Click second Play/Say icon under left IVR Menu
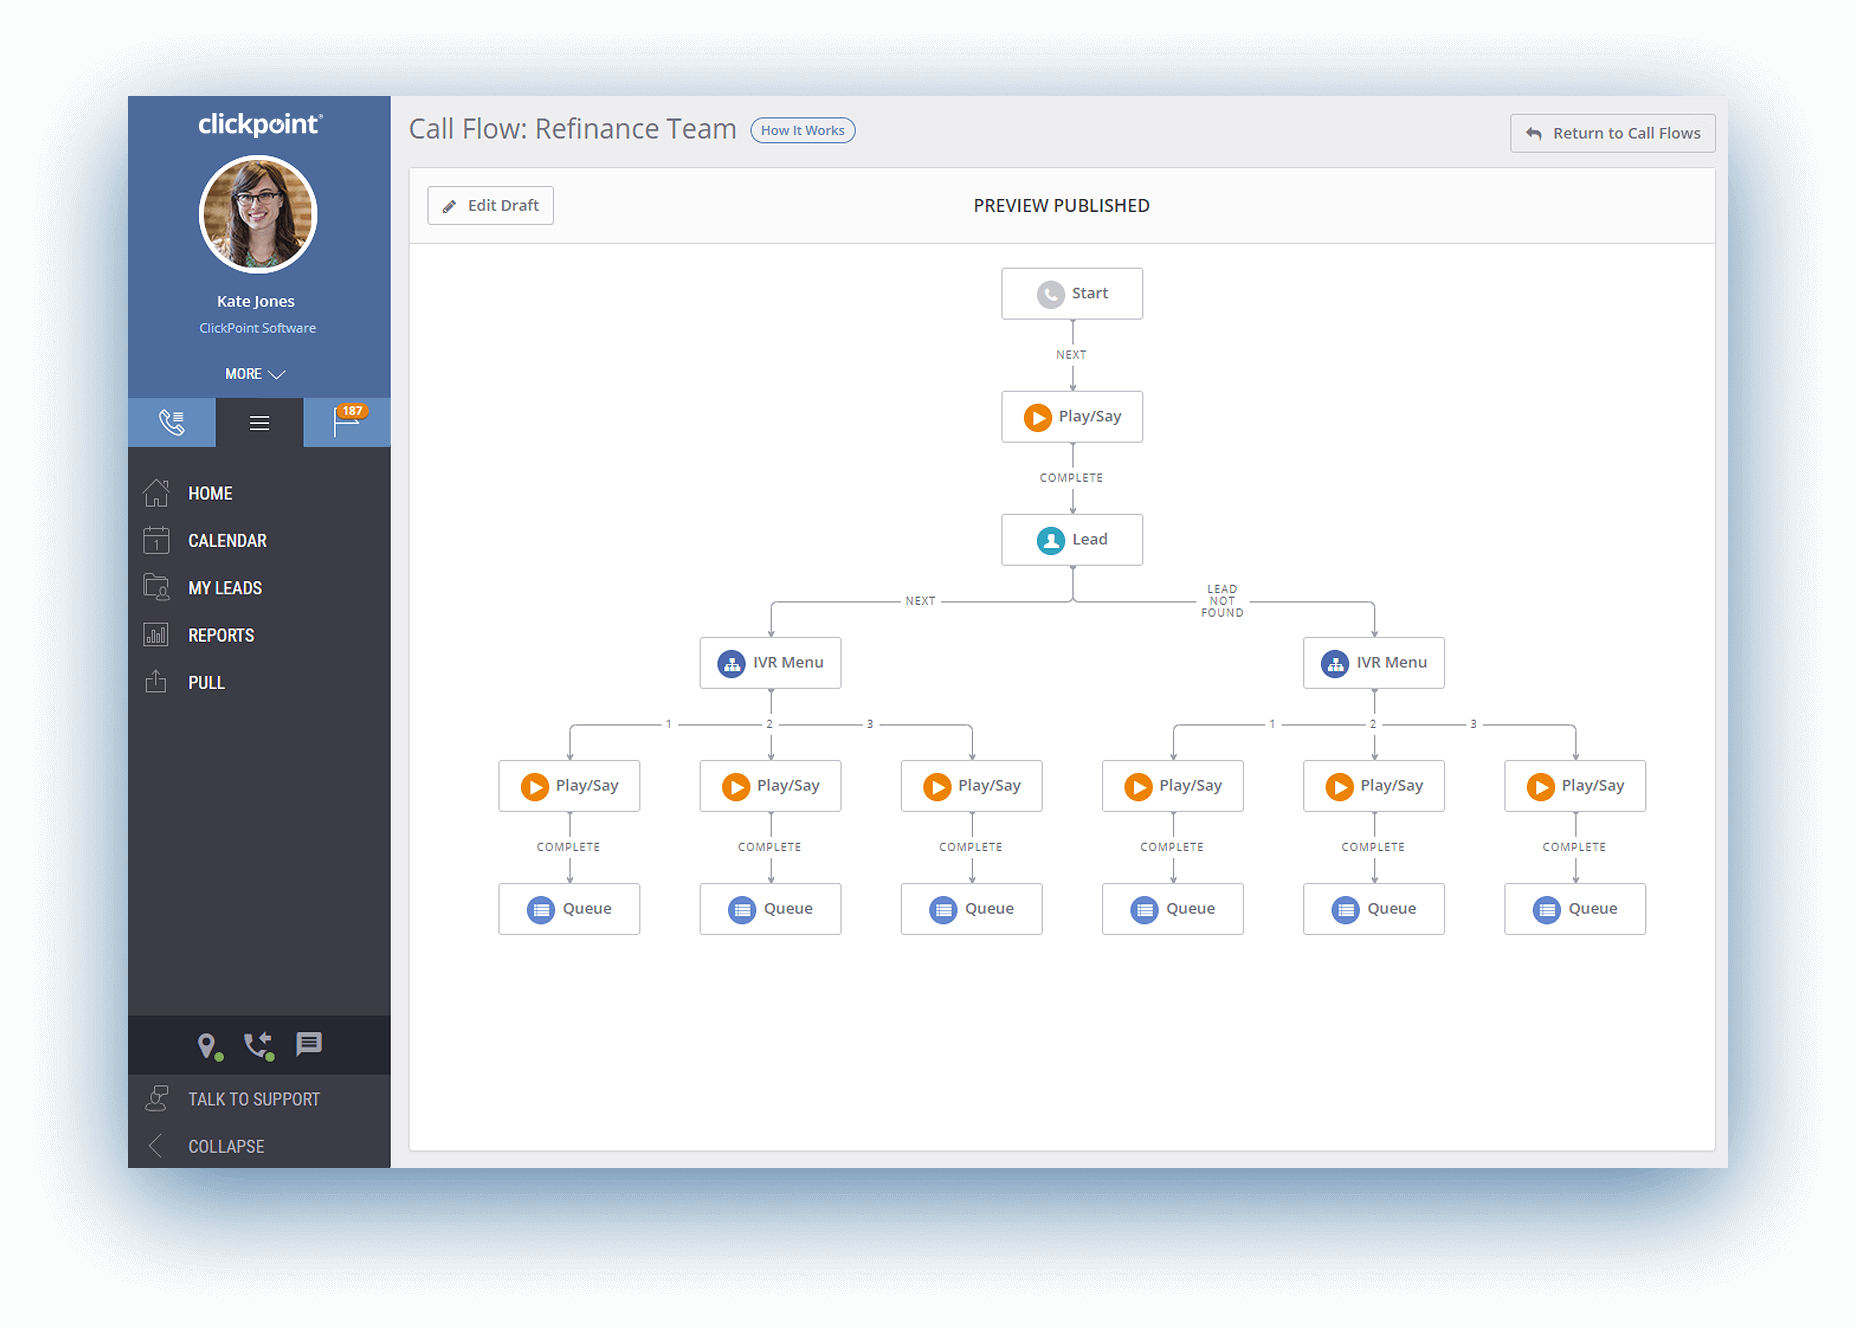Viewport: 1856px width, 1328px height. [736, 786]
